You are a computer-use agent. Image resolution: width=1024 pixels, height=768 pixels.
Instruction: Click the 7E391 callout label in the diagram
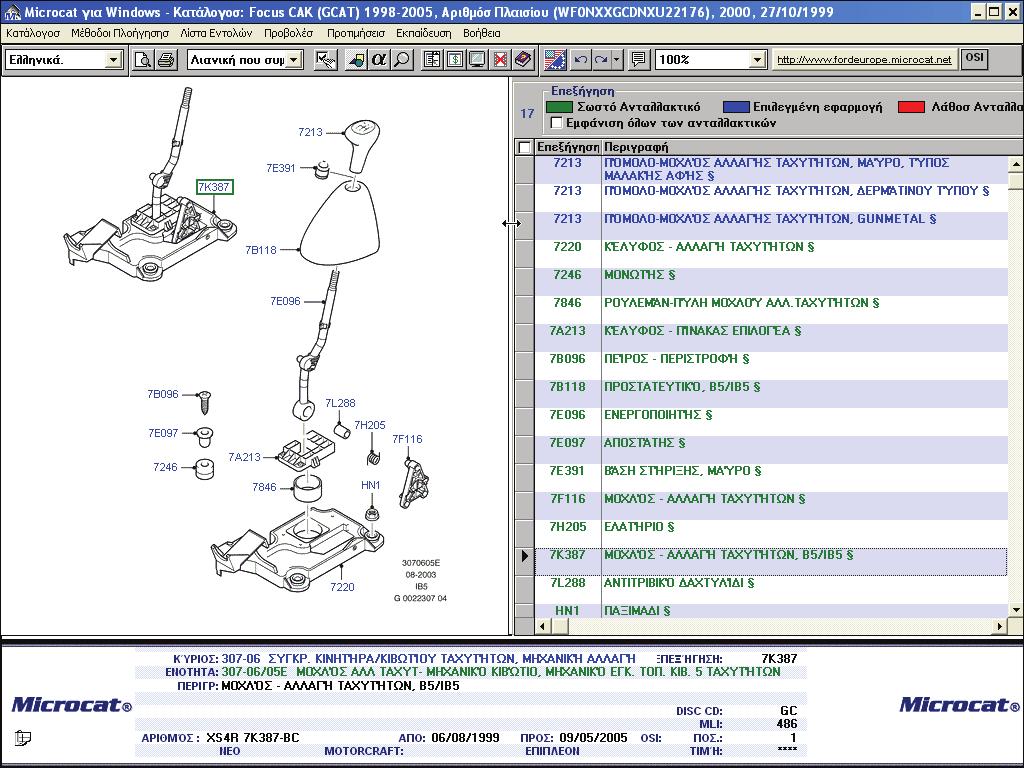[281, 168]
